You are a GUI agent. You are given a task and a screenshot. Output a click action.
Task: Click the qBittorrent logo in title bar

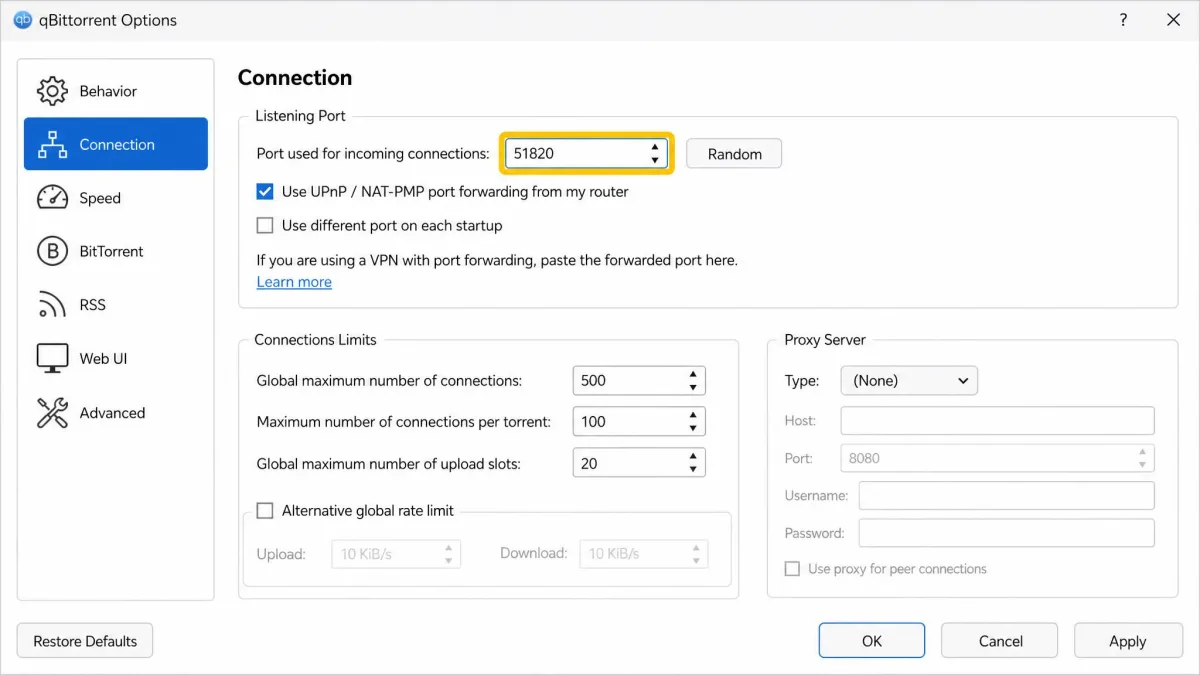[22, 20]
